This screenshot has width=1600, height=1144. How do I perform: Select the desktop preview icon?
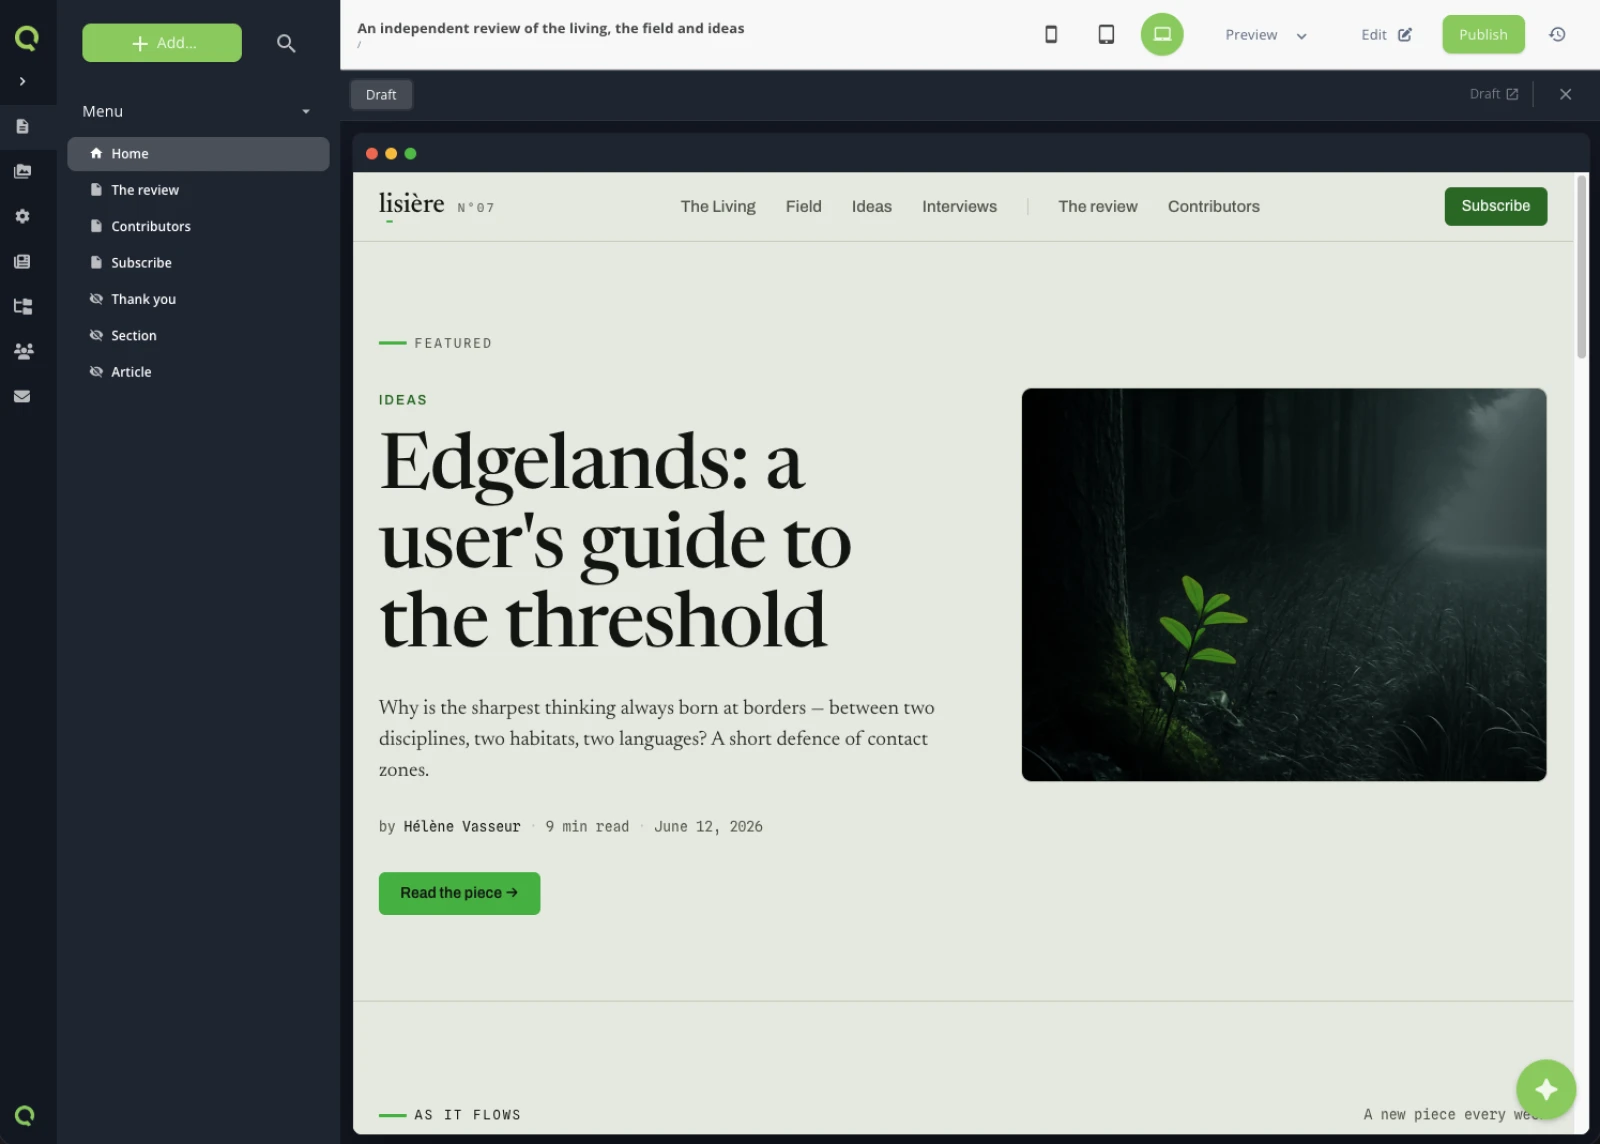(x=1162, y=34)
